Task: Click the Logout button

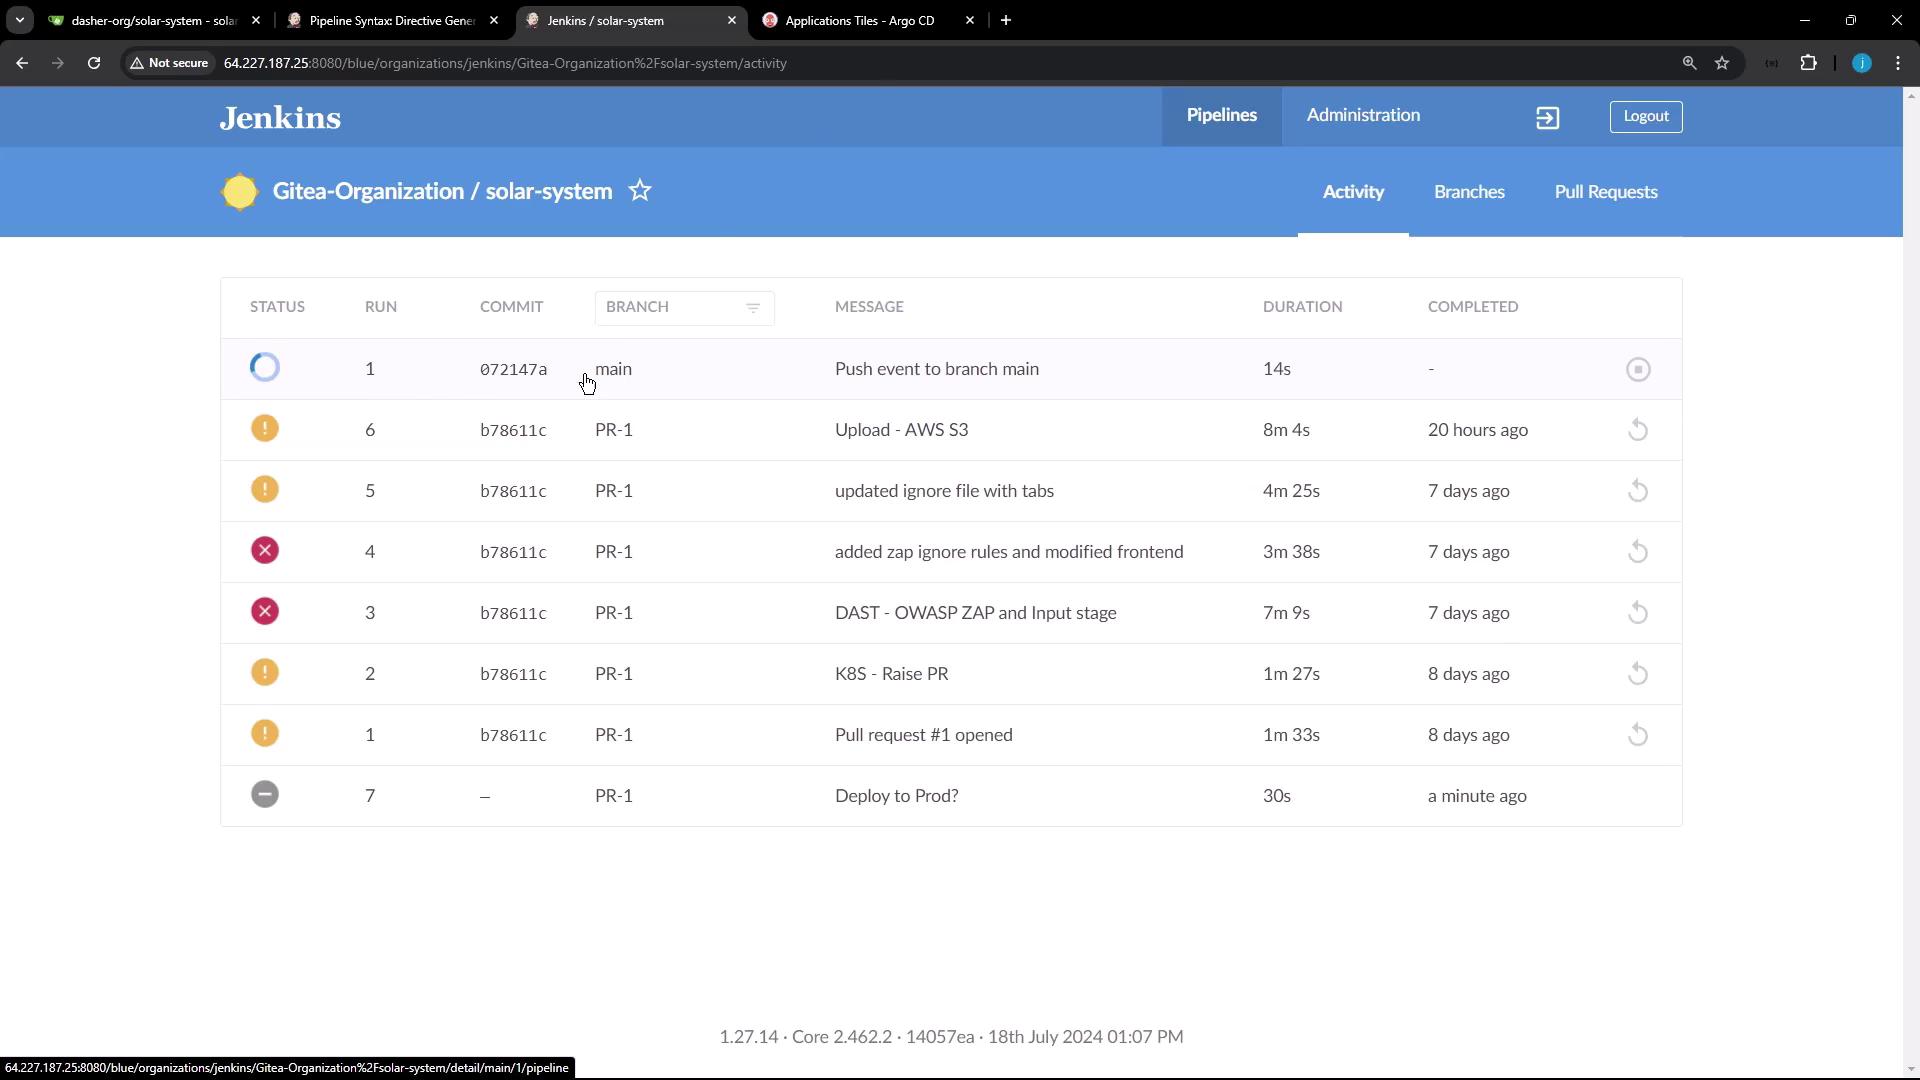Action: pos(1645,117)
